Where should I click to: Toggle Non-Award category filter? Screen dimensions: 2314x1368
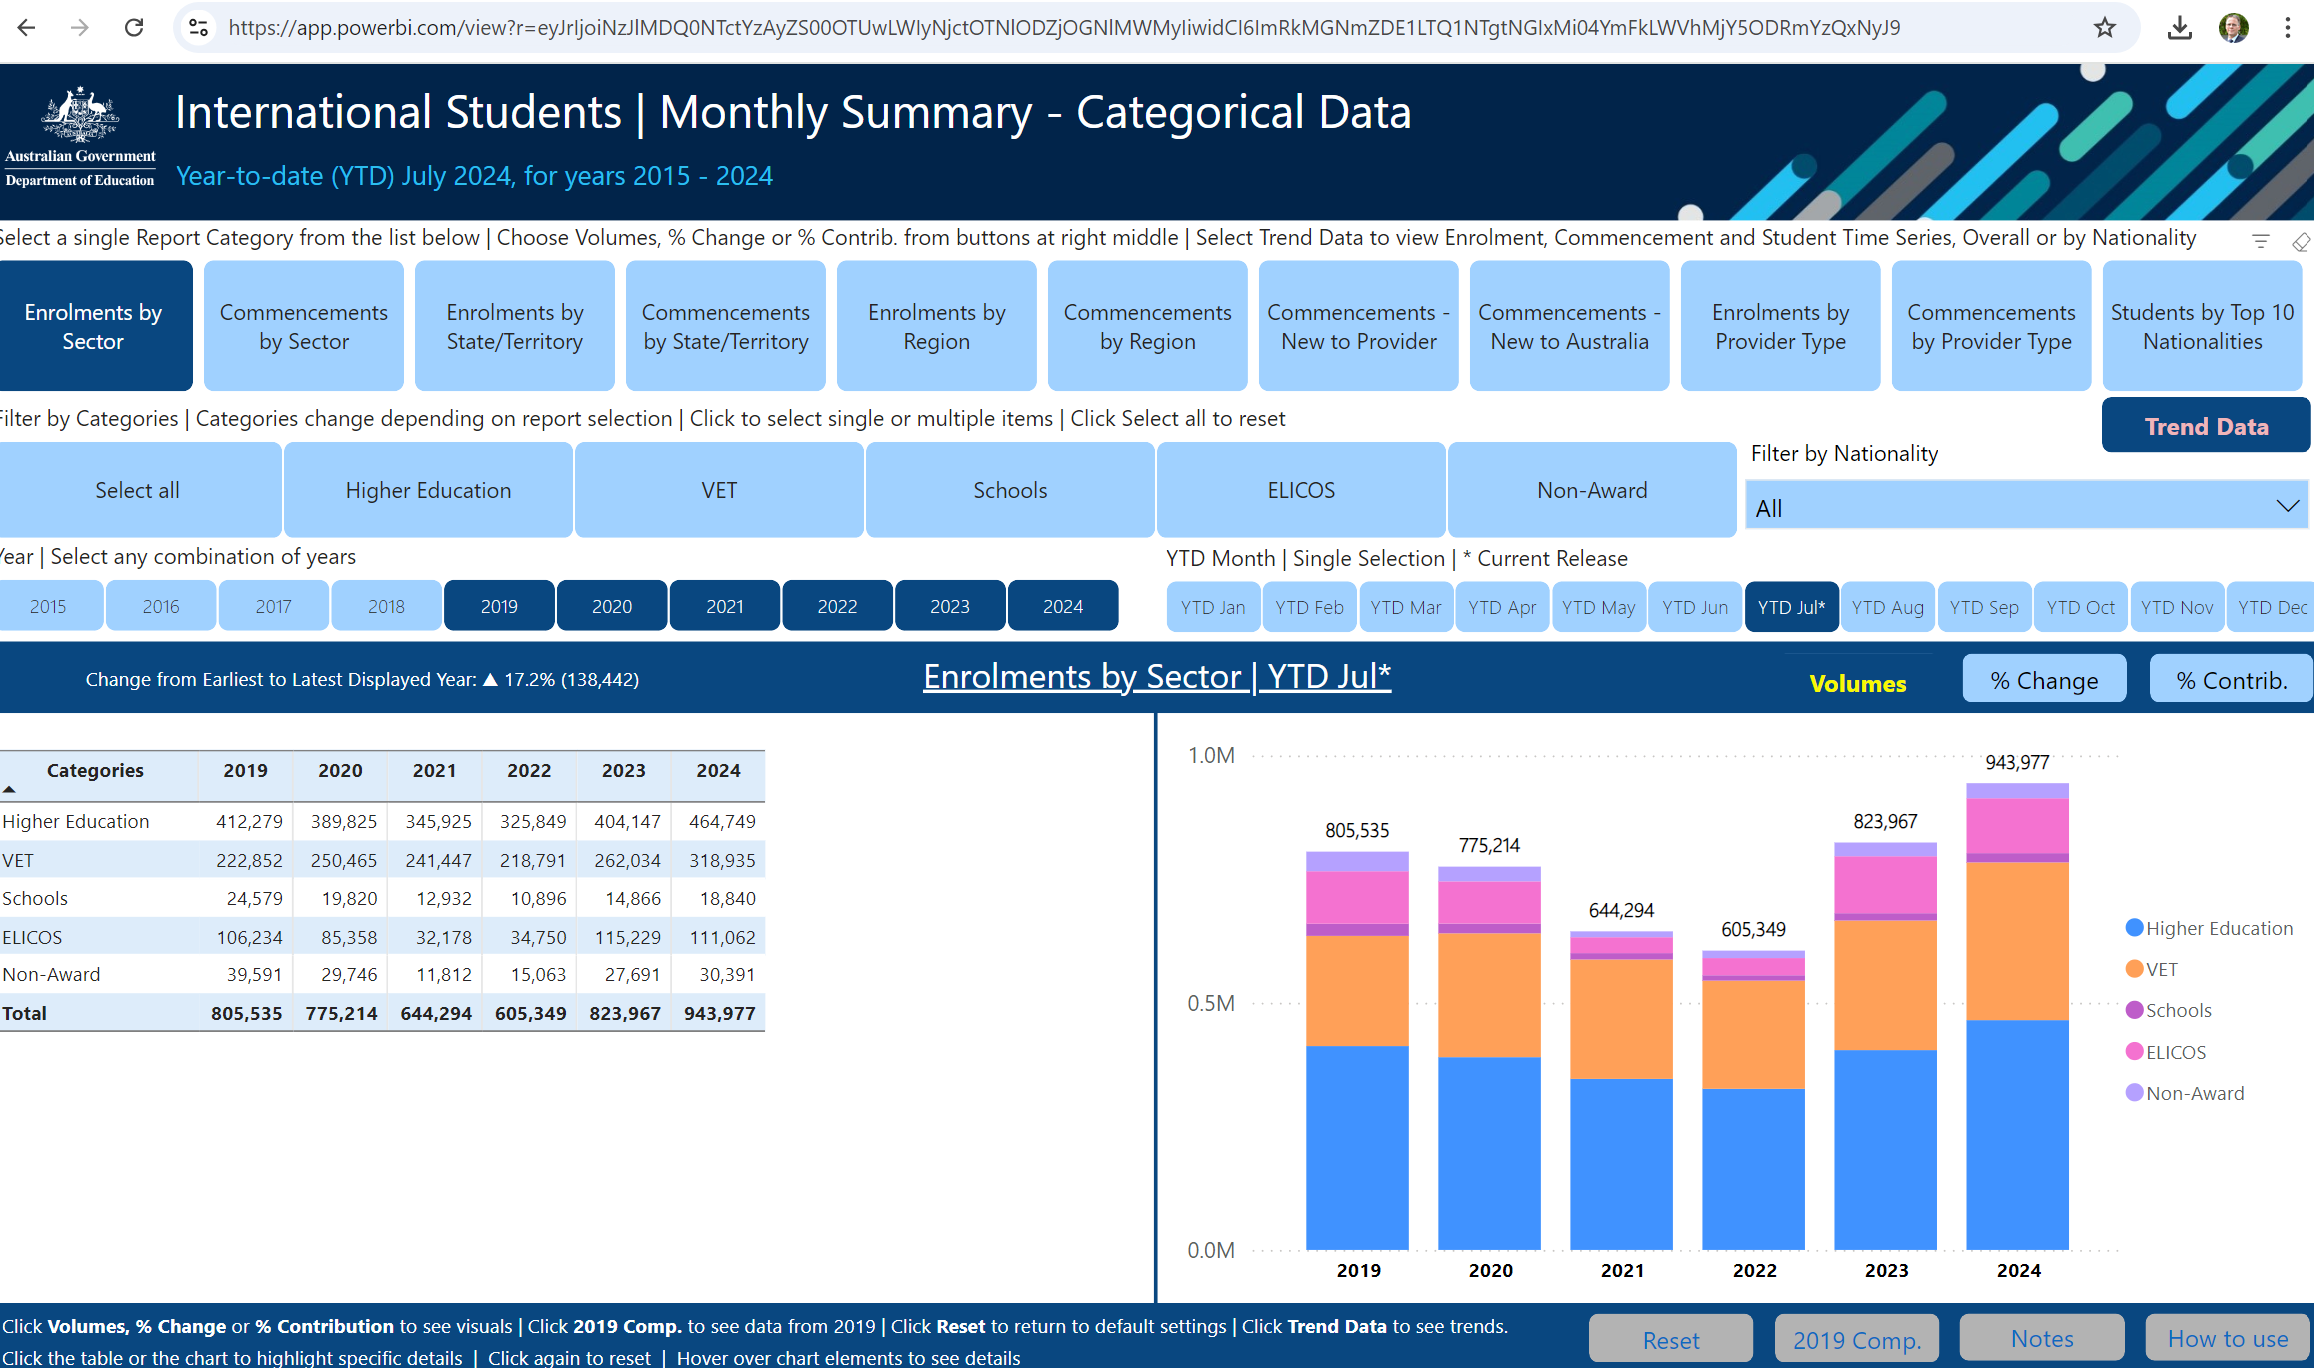[1592, 490]
